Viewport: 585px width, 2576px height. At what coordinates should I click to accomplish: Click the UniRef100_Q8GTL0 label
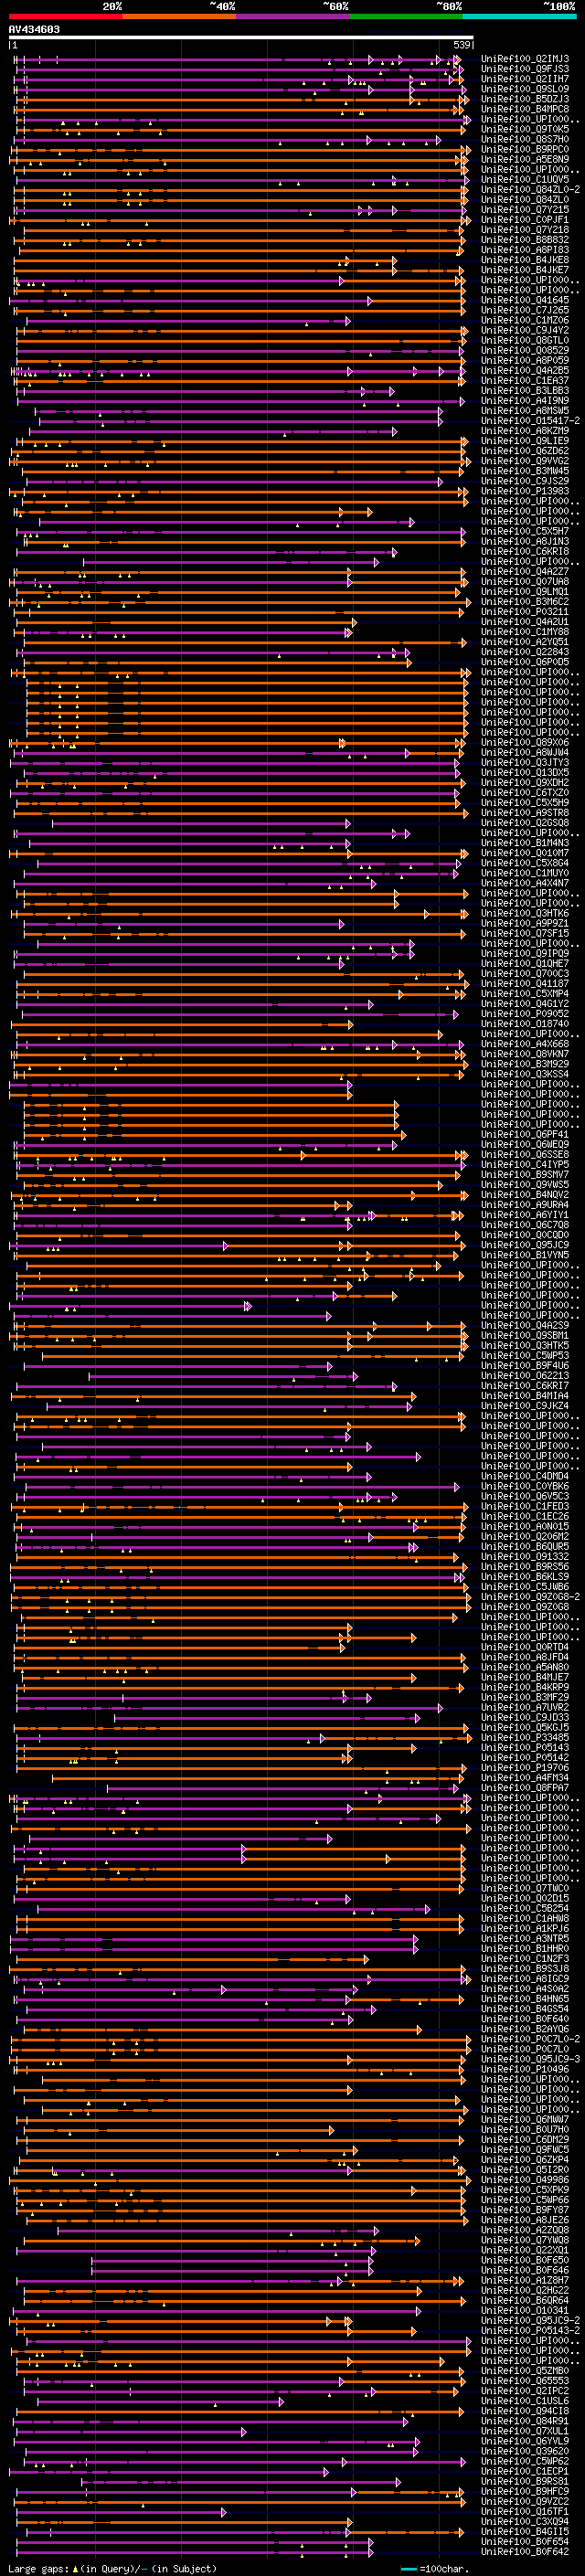coord(525,340)
